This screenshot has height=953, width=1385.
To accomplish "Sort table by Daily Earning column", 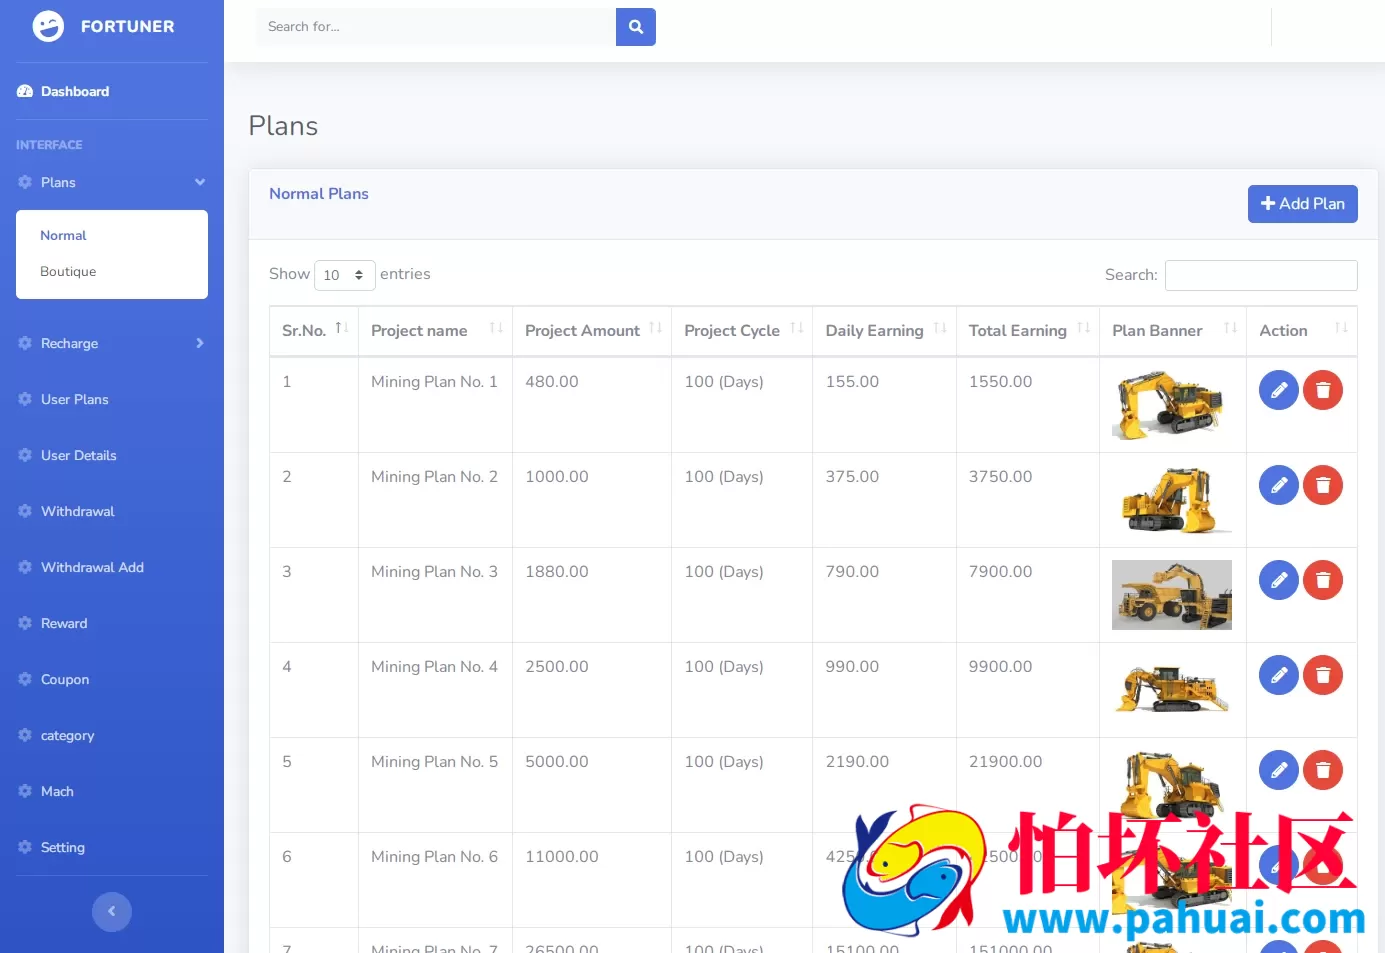I will click(x=885, y=331).
